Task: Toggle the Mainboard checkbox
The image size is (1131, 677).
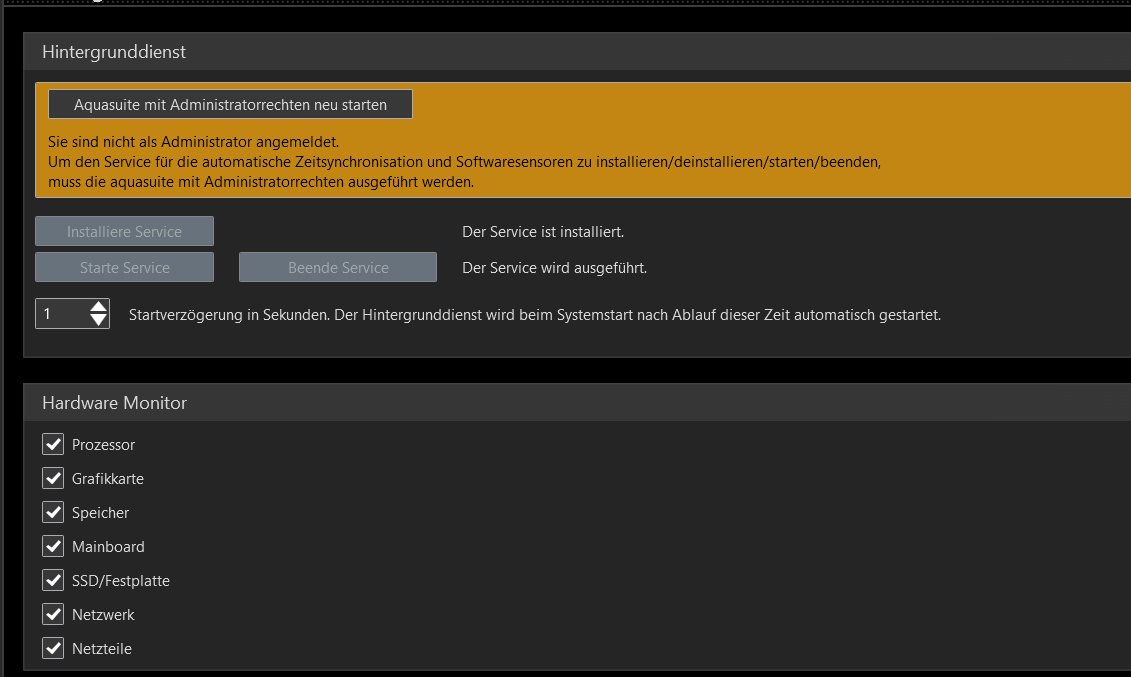Action: pos(53,546)
